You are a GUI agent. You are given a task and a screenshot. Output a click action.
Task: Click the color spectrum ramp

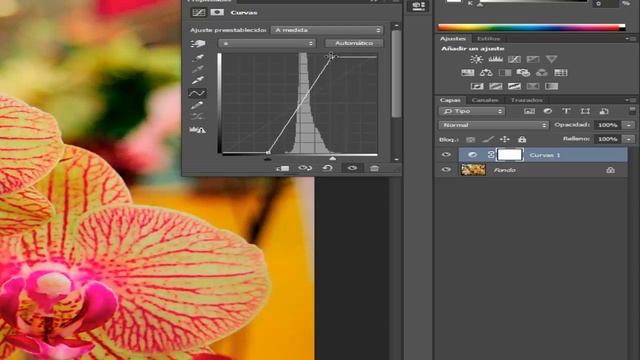pyautogui.click(x=531, y=28)
